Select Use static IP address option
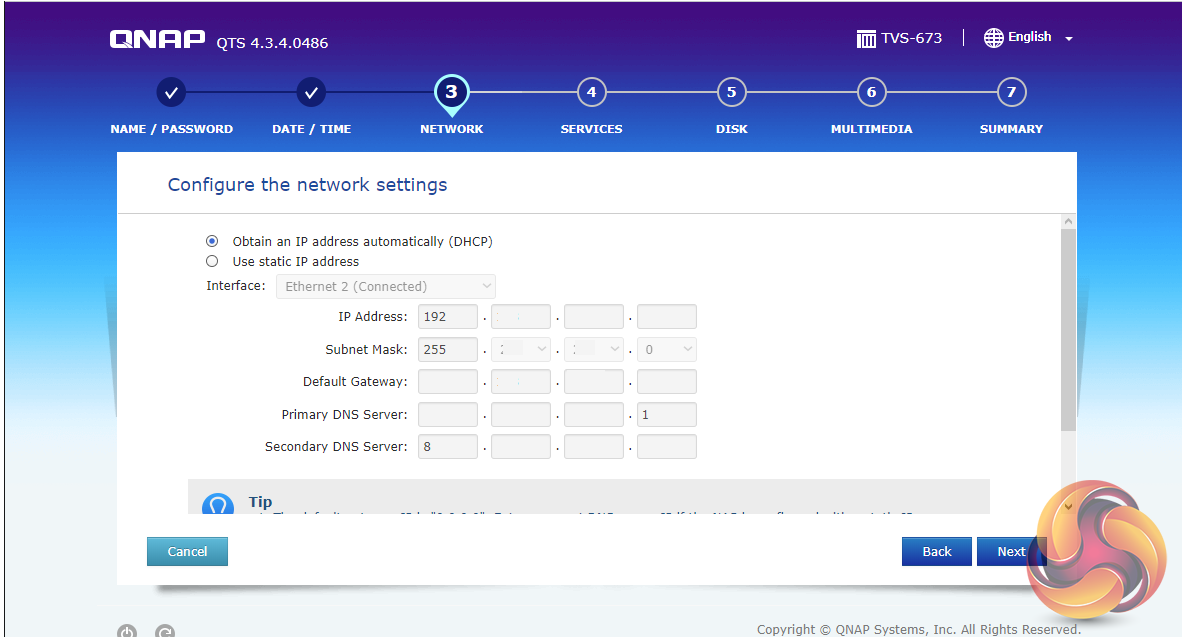The height and width of the screenshot is (638, 1186). click(212, 261)
